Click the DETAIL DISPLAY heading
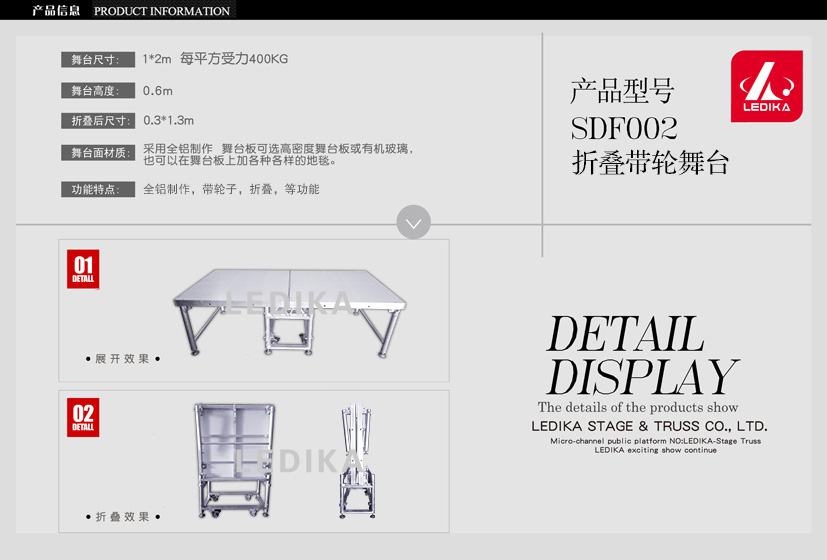 [642, 355]
